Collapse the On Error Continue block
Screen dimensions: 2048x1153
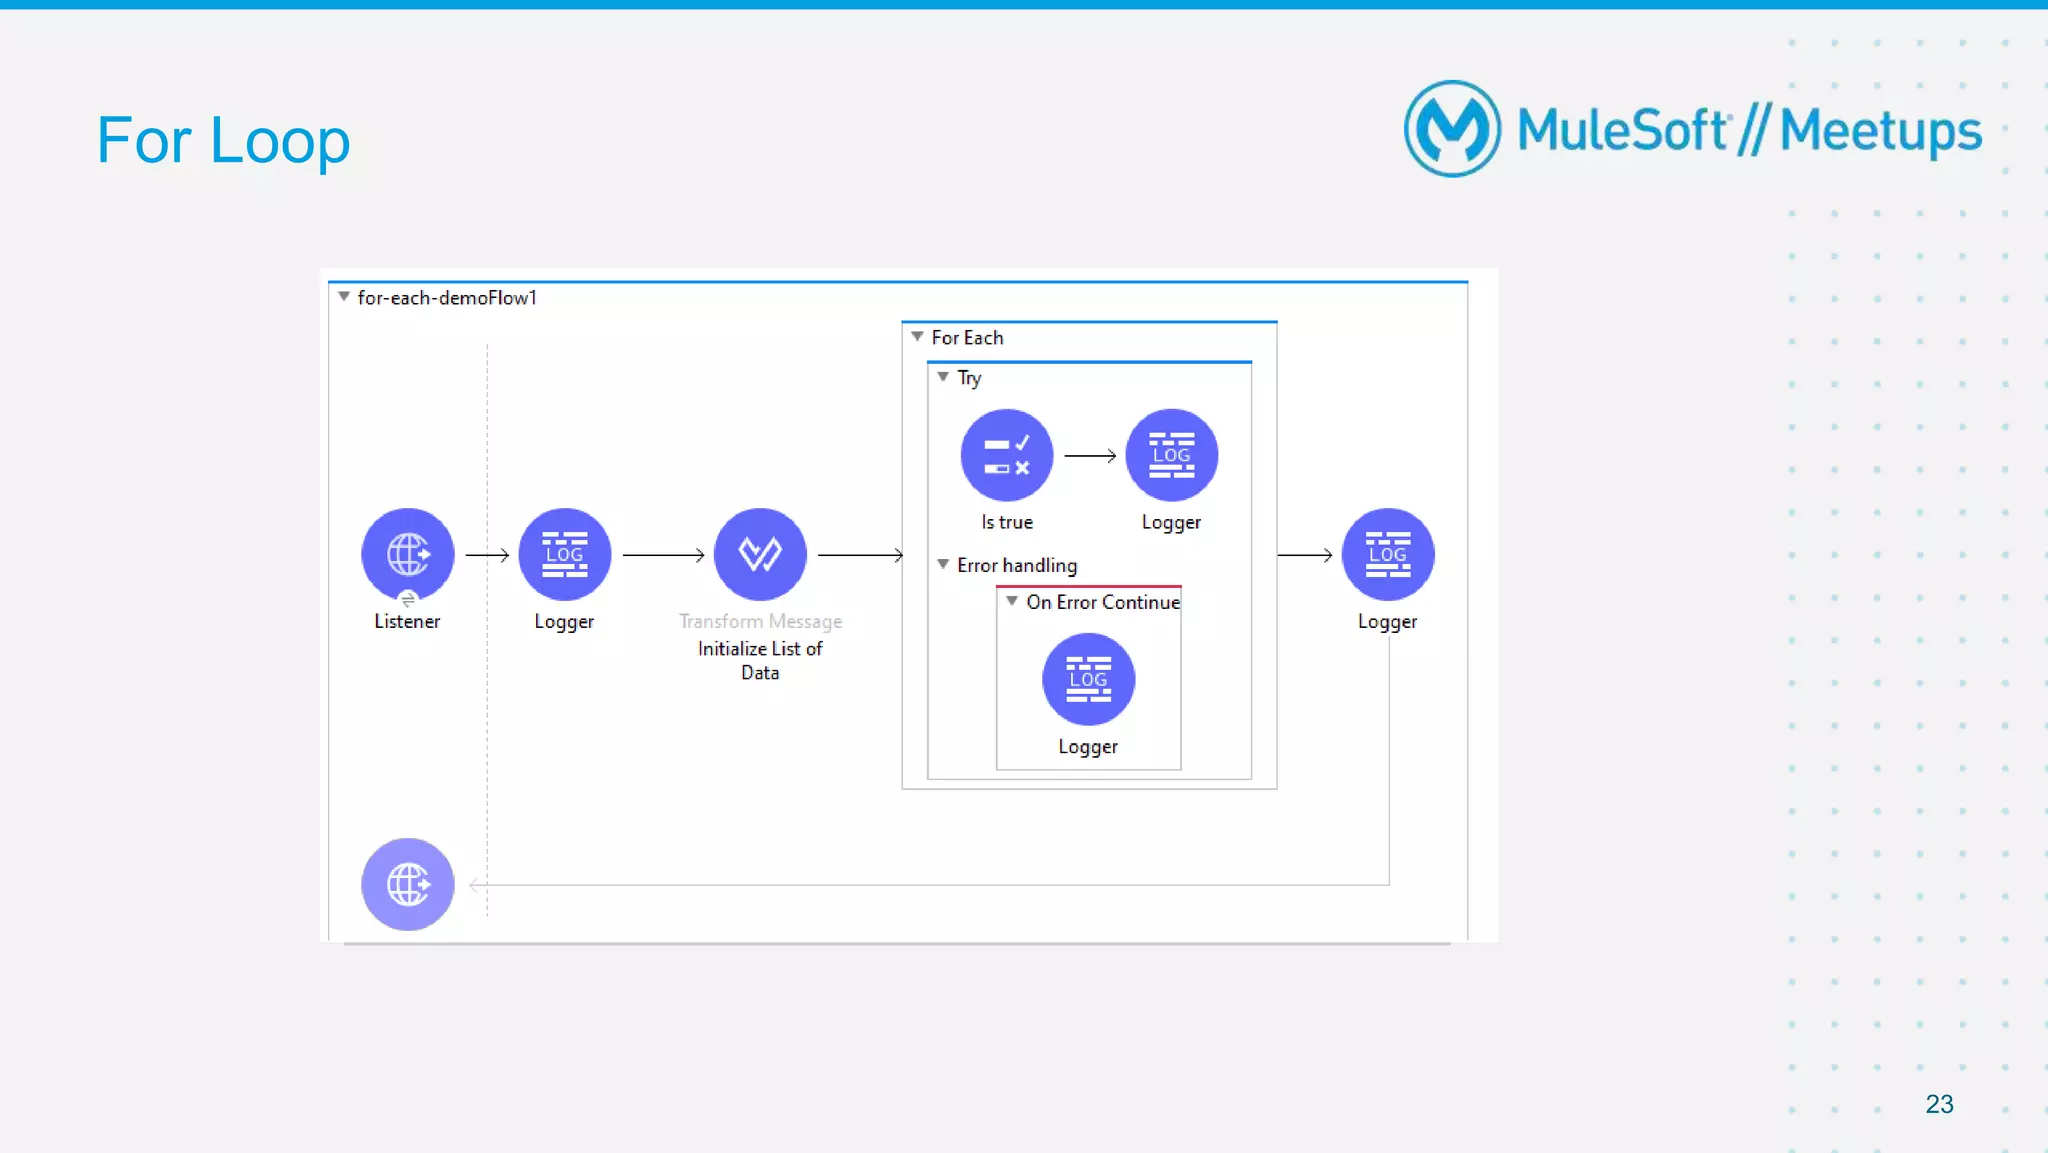(x=1012, y=601)
